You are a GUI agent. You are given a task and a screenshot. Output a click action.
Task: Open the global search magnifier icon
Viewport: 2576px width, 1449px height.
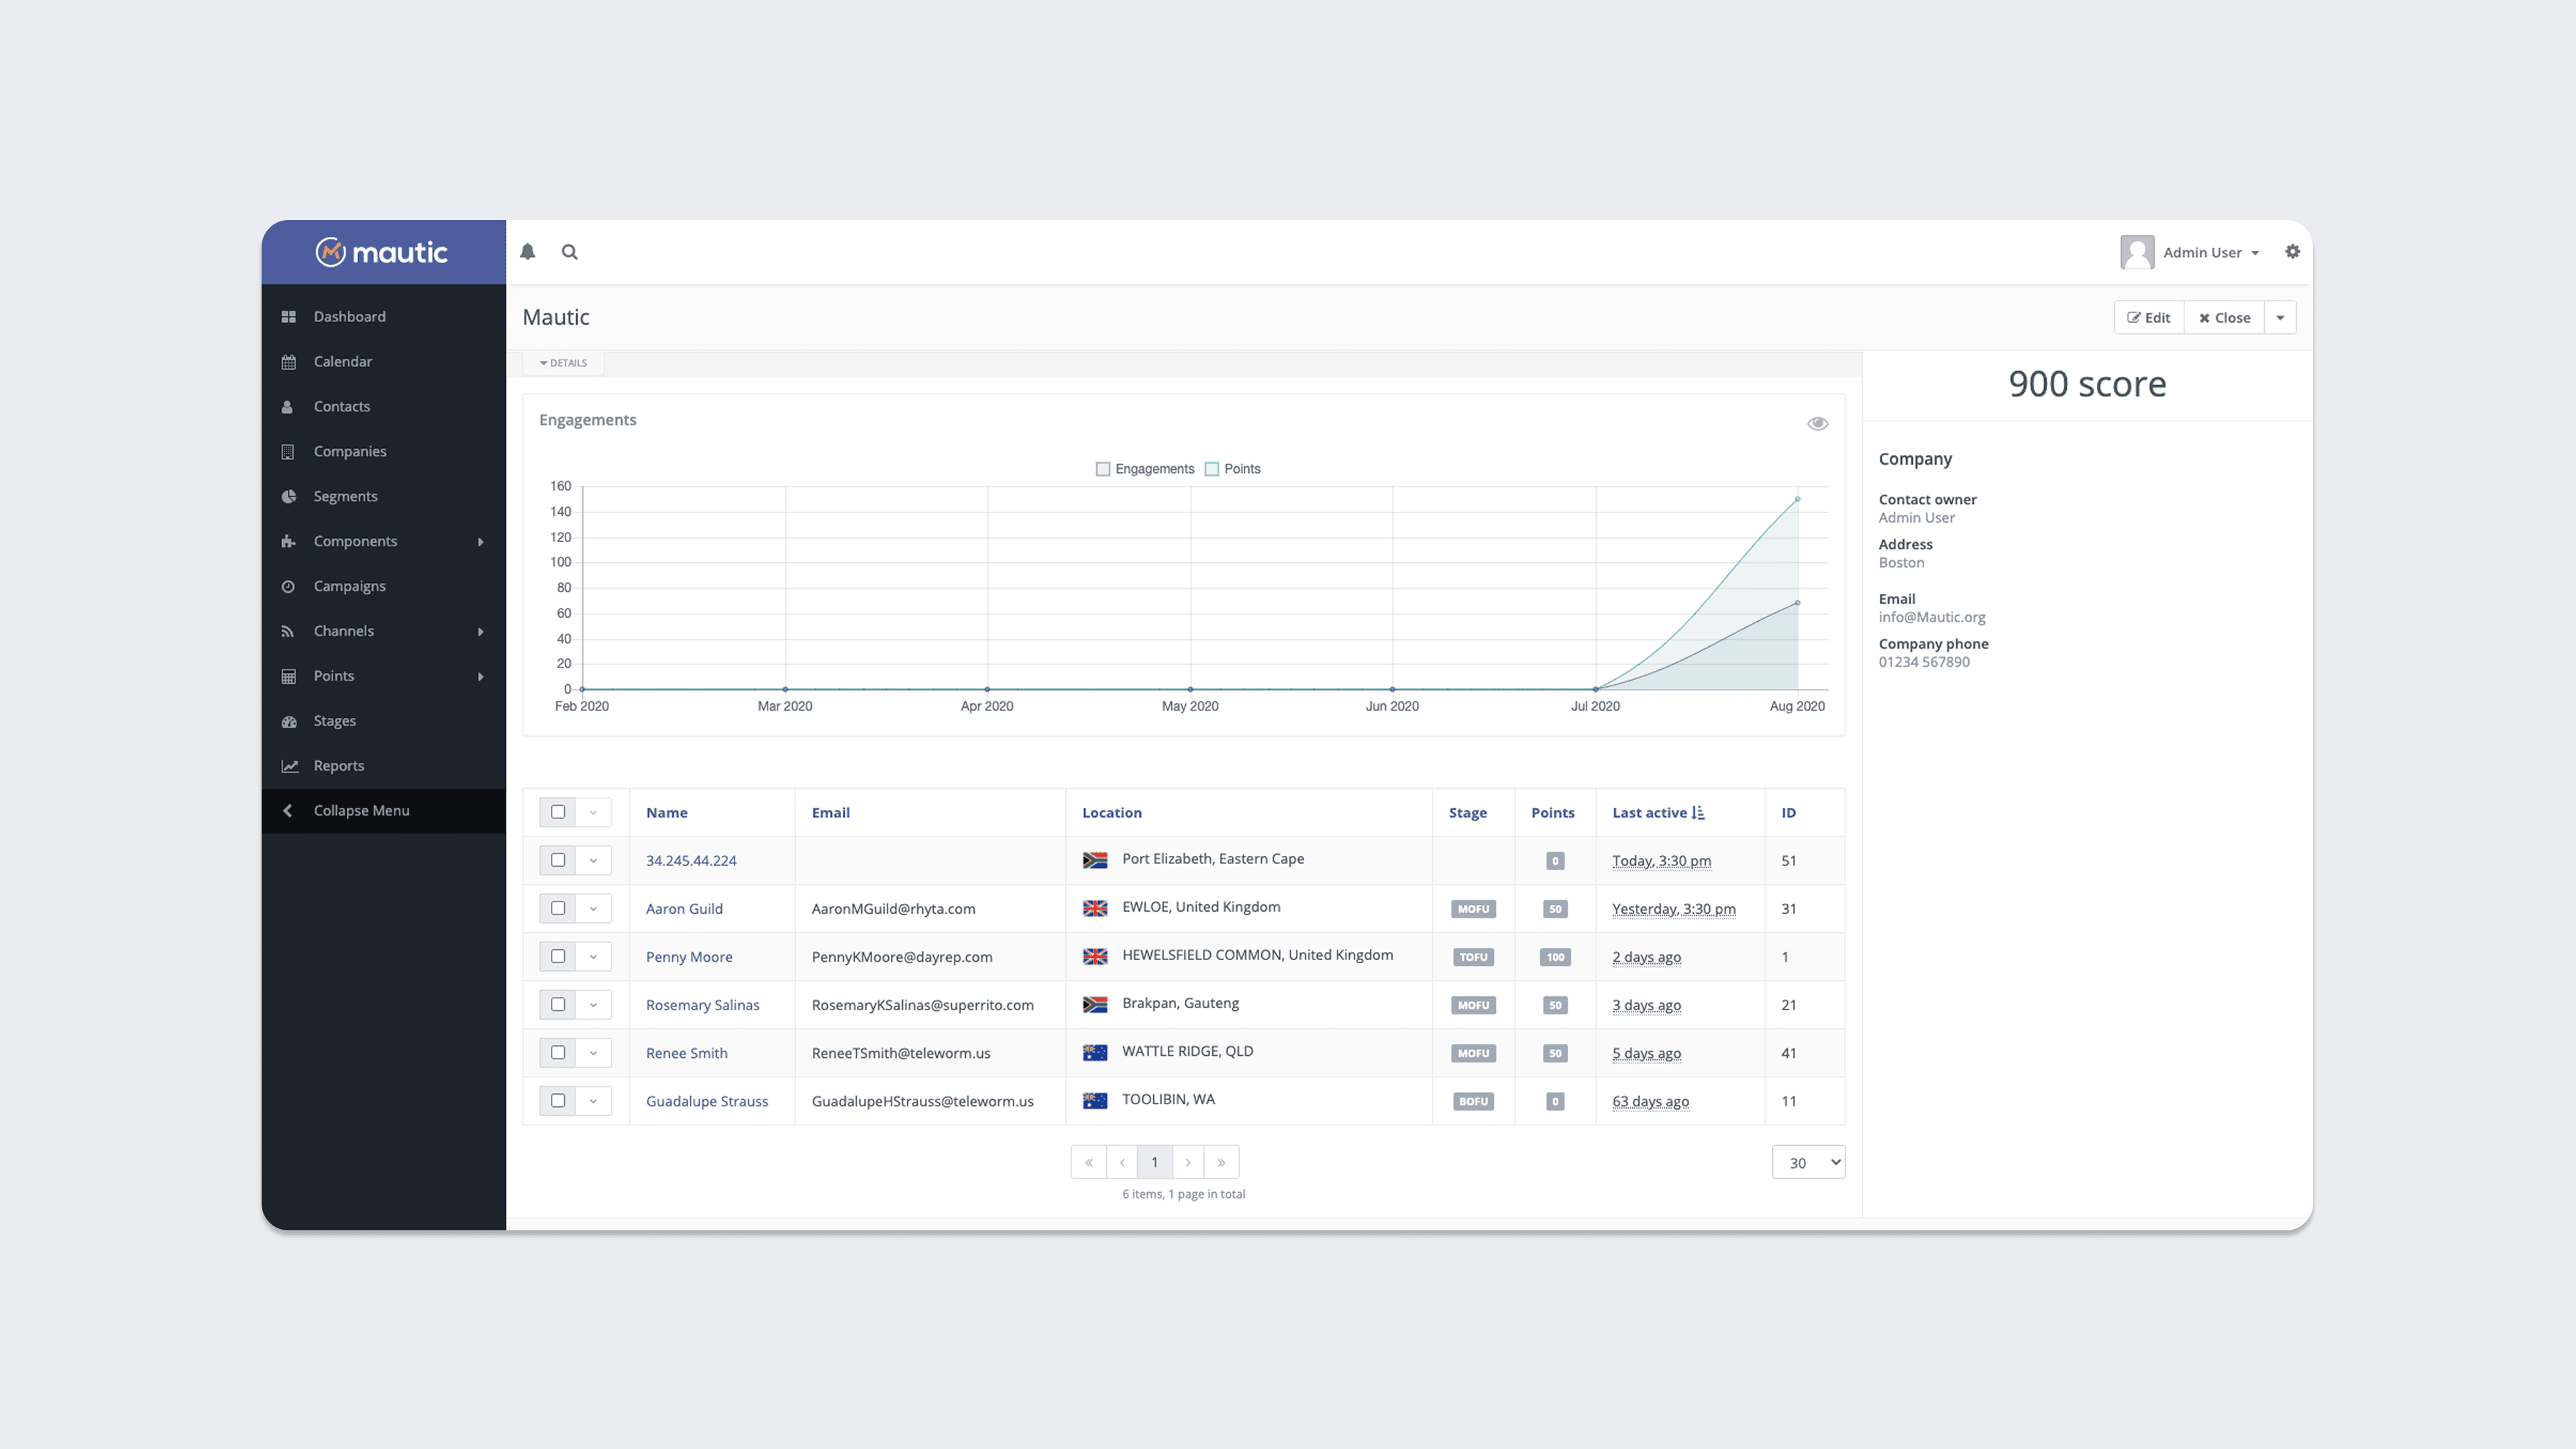[x=569, y=252]
